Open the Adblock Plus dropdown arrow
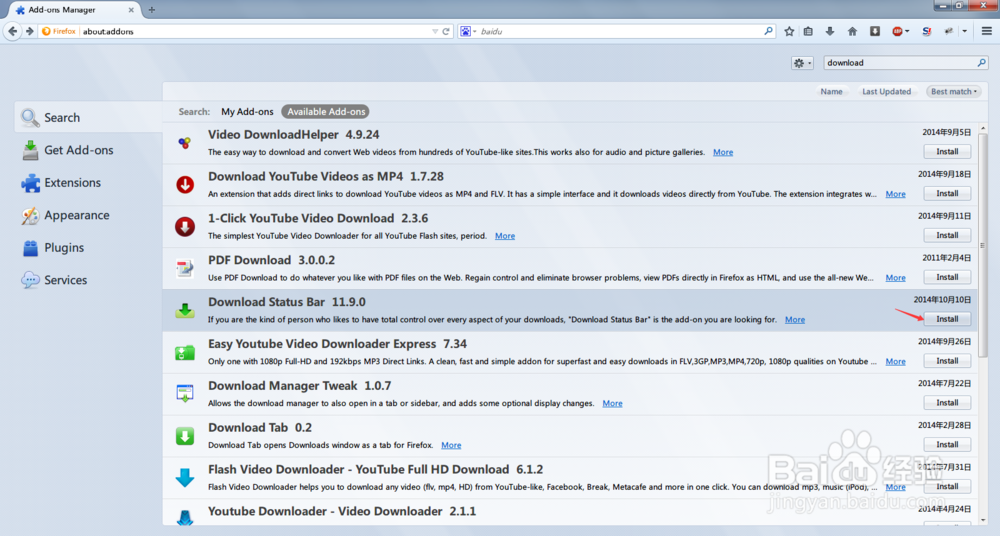 point(907,31)
